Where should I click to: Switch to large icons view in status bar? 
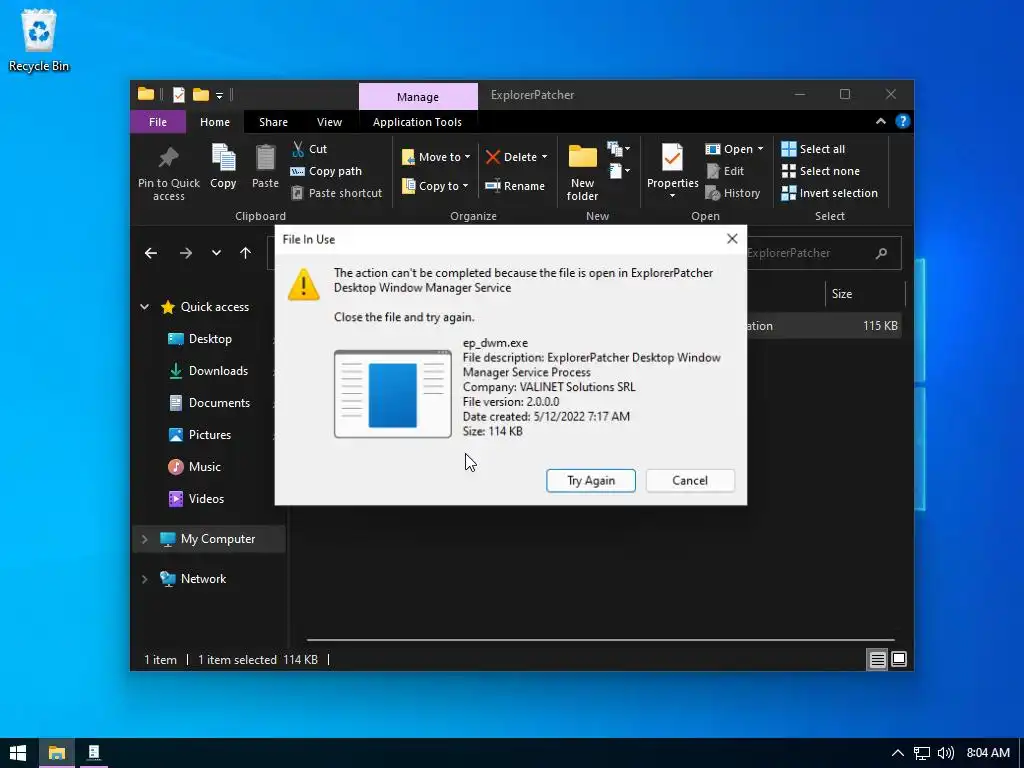pyautogui.click(x=899, y=660)
